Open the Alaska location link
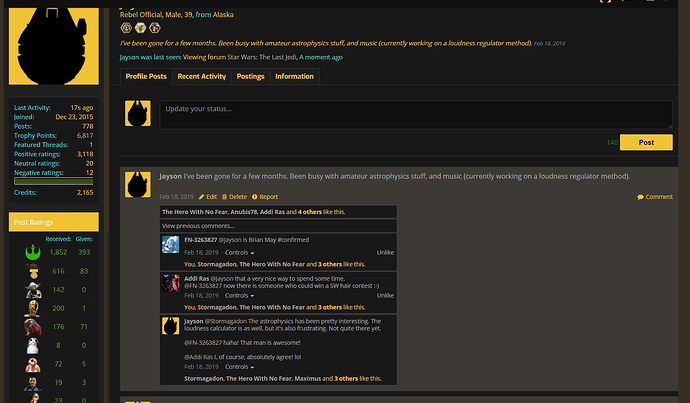The image size is (690, 403). [x=223, y=15]
